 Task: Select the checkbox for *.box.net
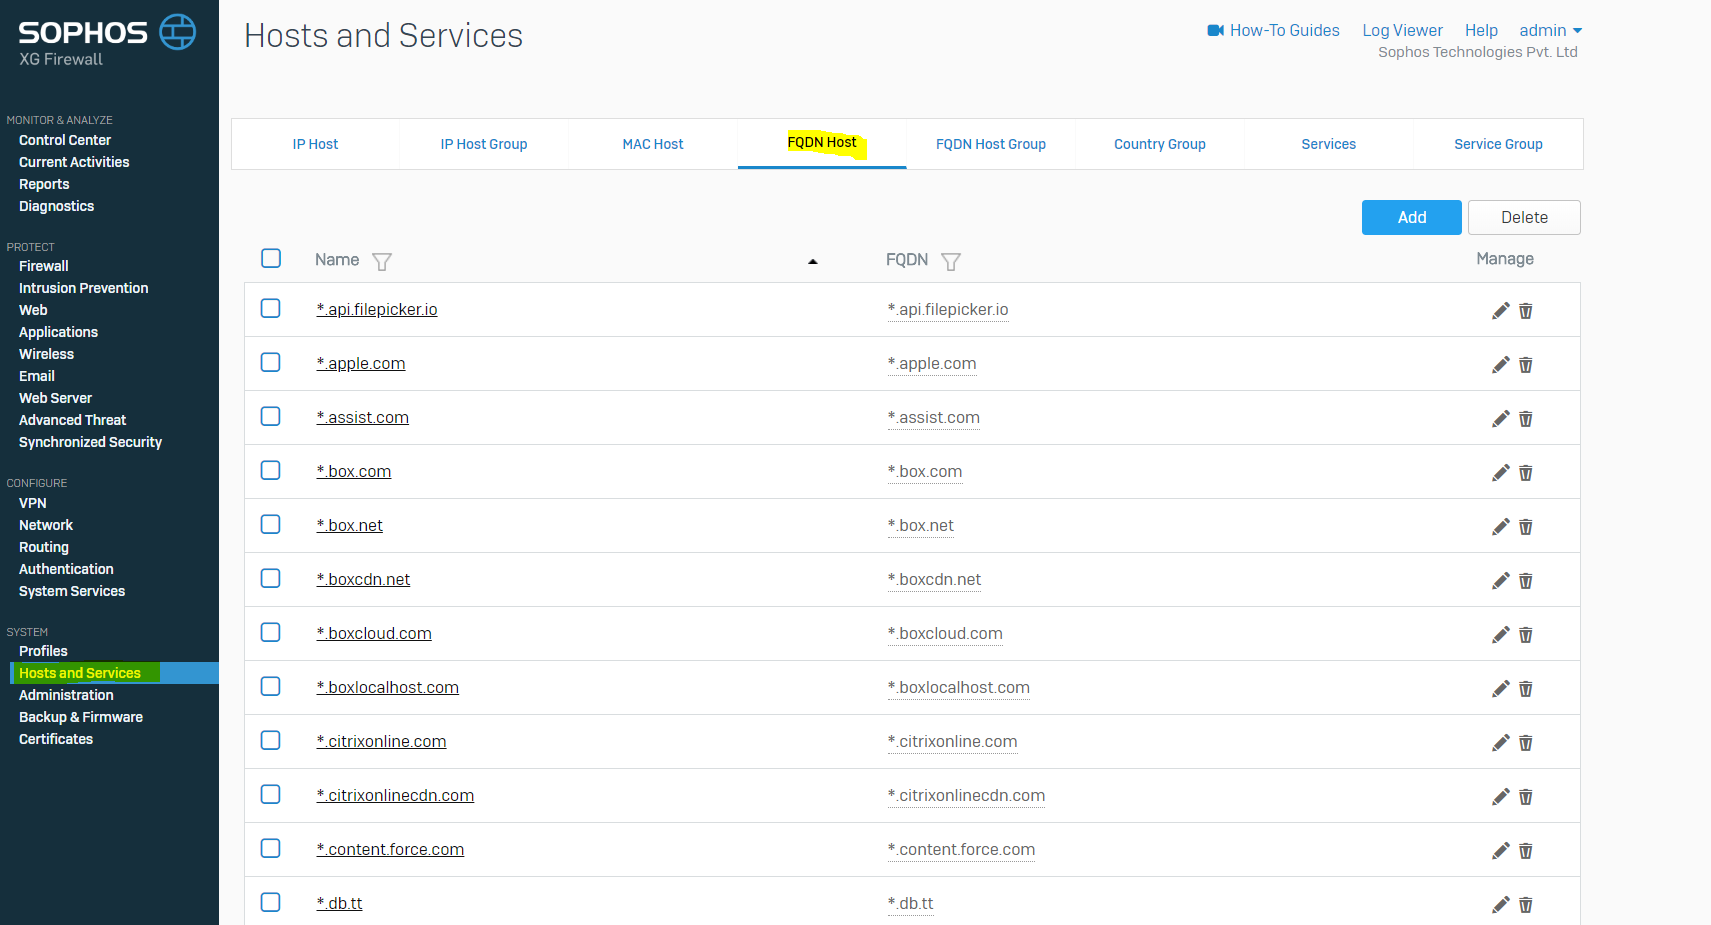(270, 524)
